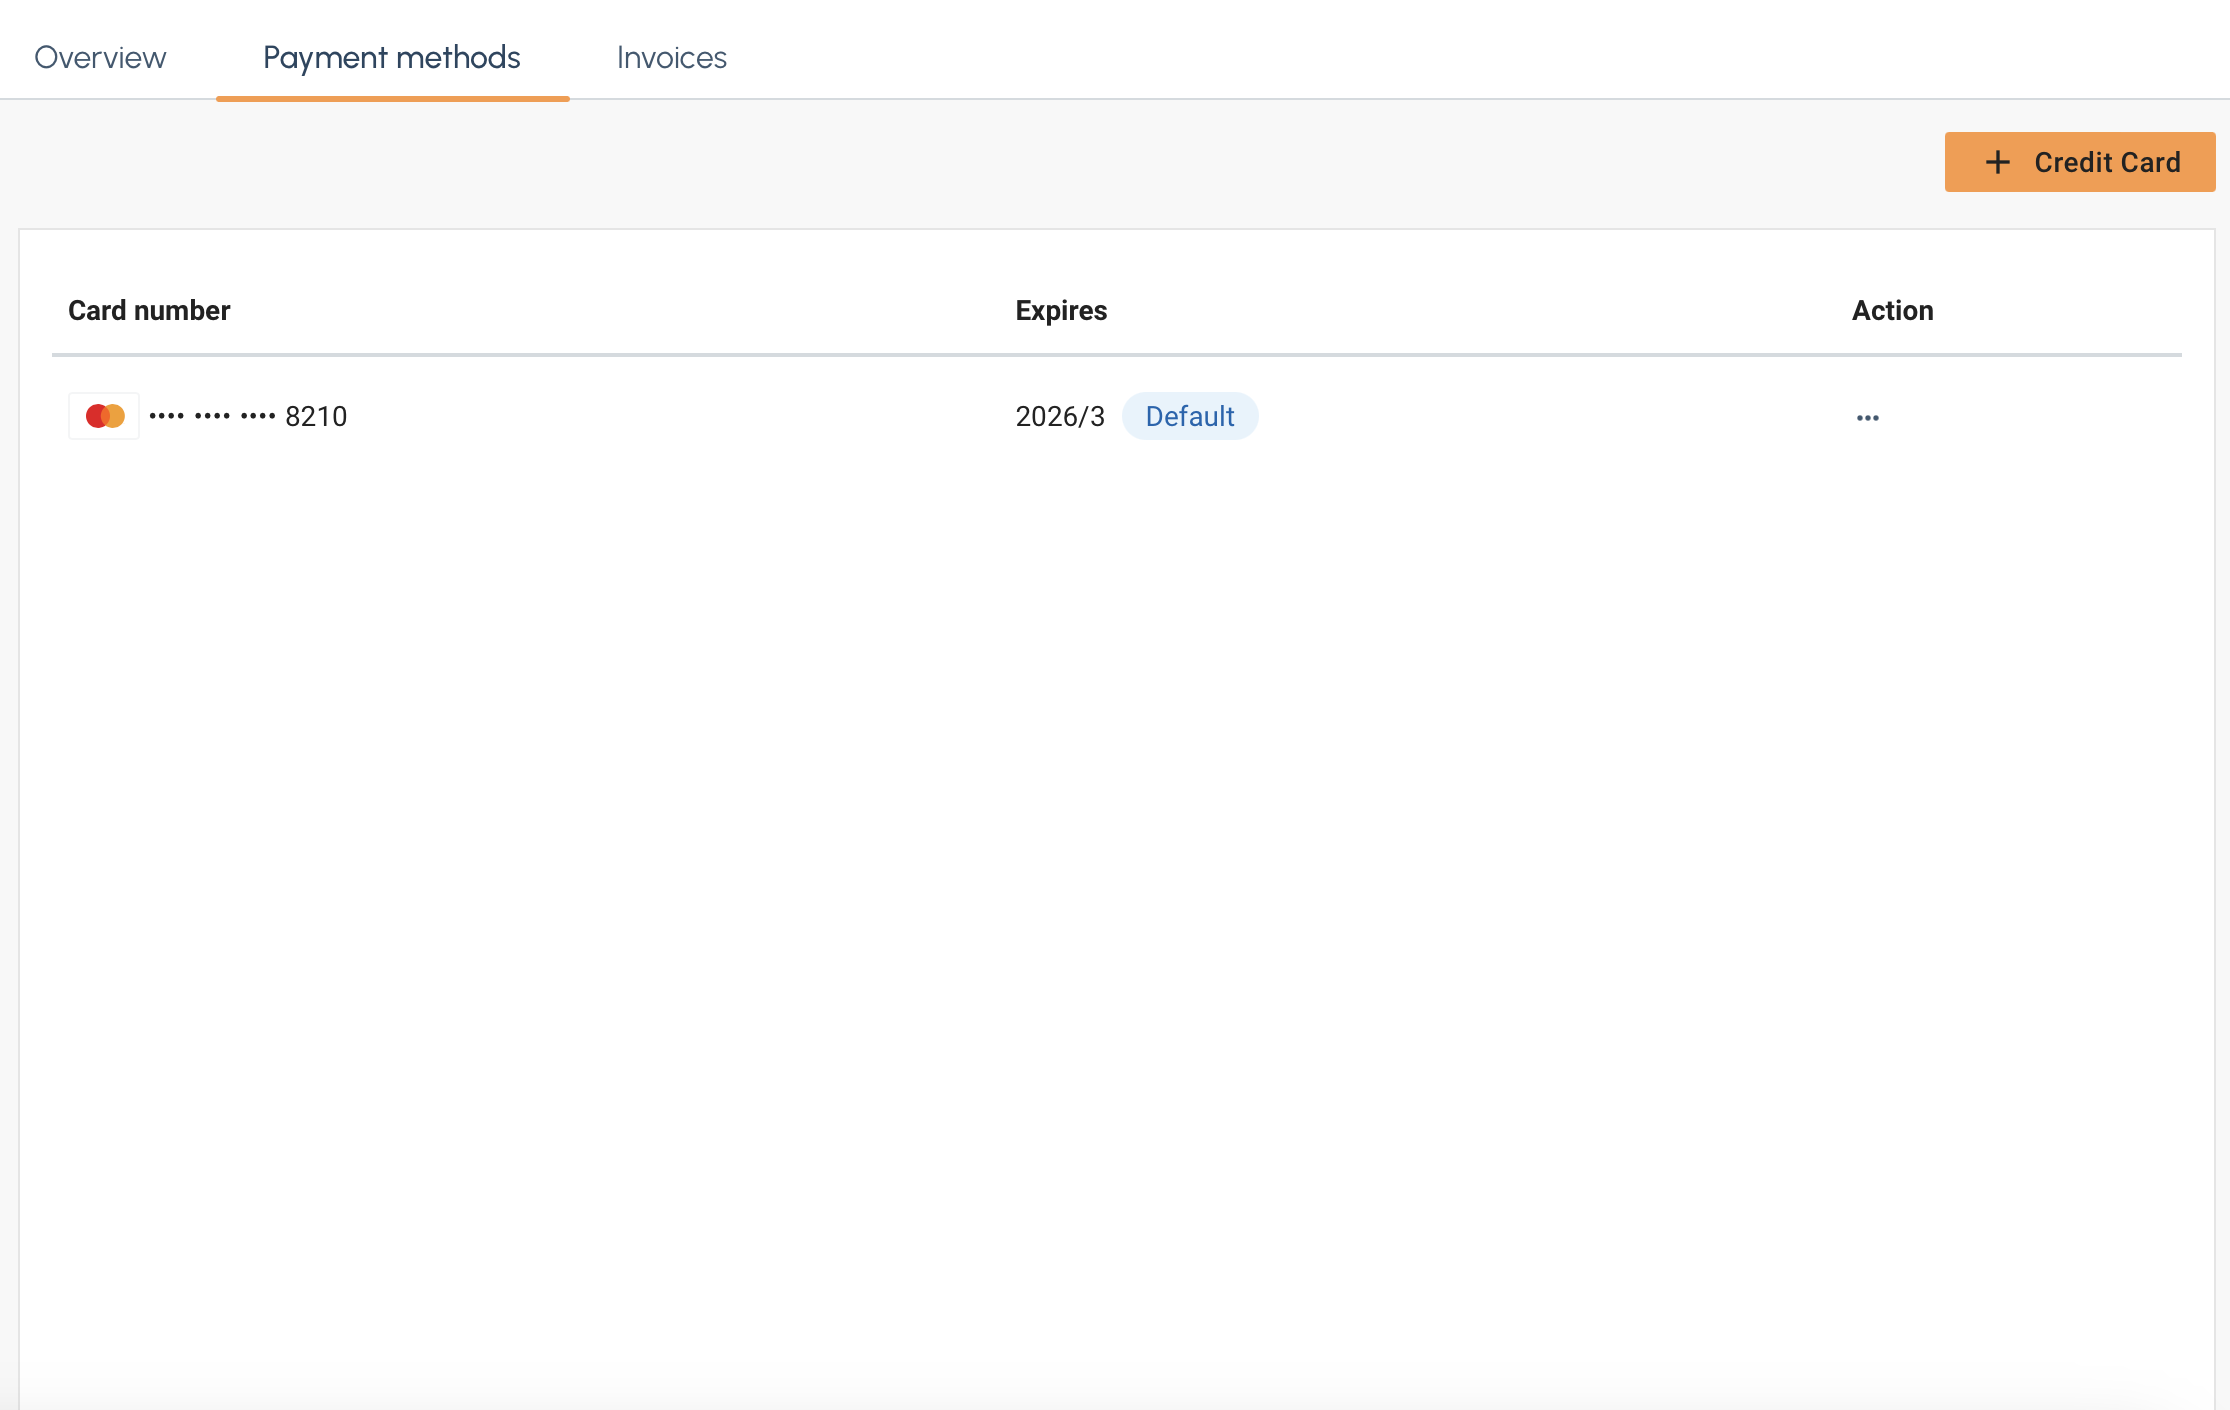The width and height of the screenshot is (2230, 1410).
Task: Click the last four digits 8210
Action: 316,417
